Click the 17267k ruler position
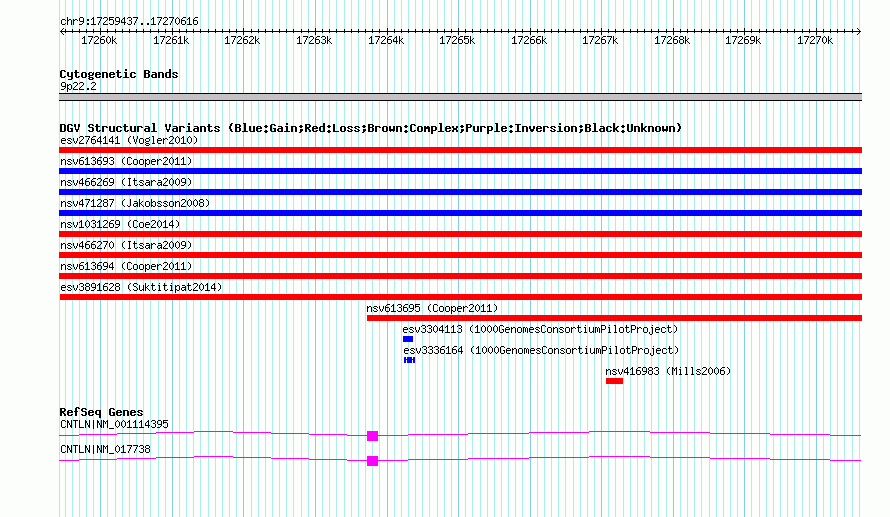This screenshot has height=517, width=890. point(600,40)
